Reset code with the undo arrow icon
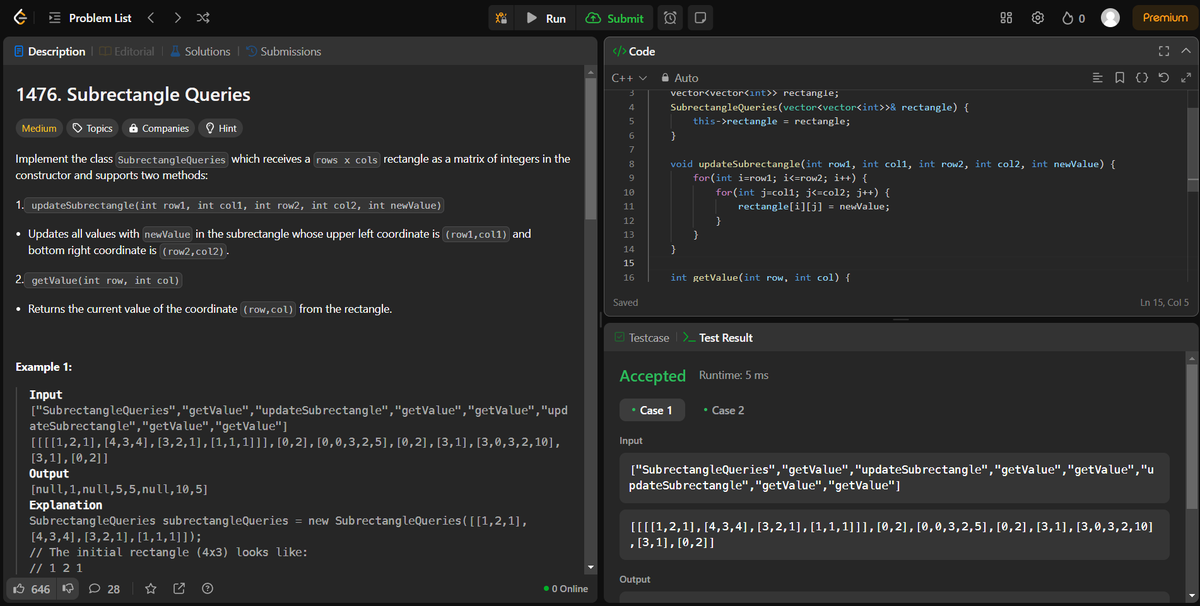Viewport: 1200px width, 606px height. coord(1162,77)
